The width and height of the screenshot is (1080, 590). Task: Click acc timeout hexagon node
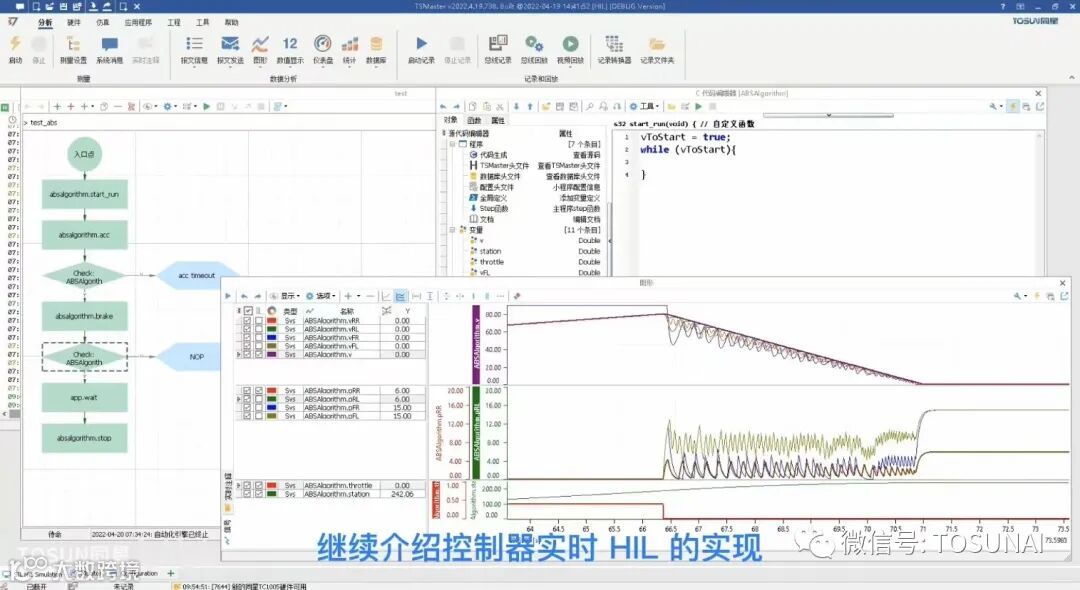coord(197,275)
